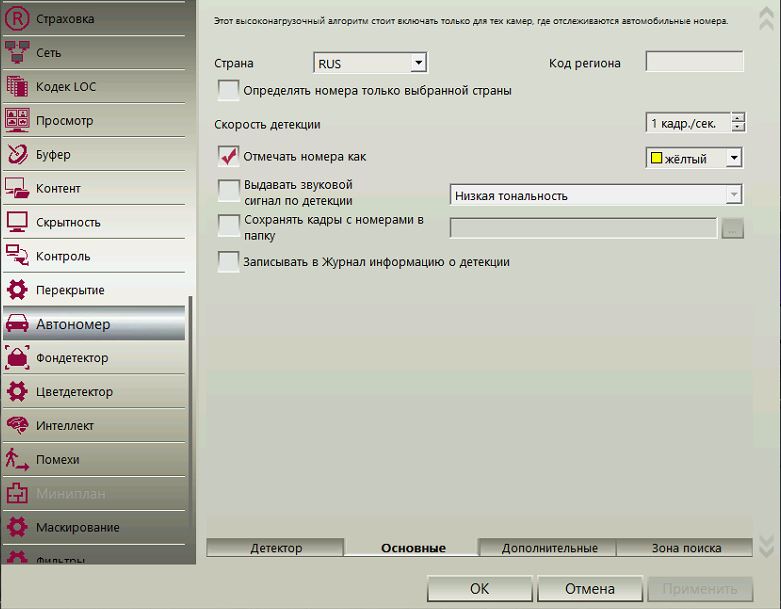Select the Интеллект menu label
Screen dimensions: 781x609
click(65, 426)
